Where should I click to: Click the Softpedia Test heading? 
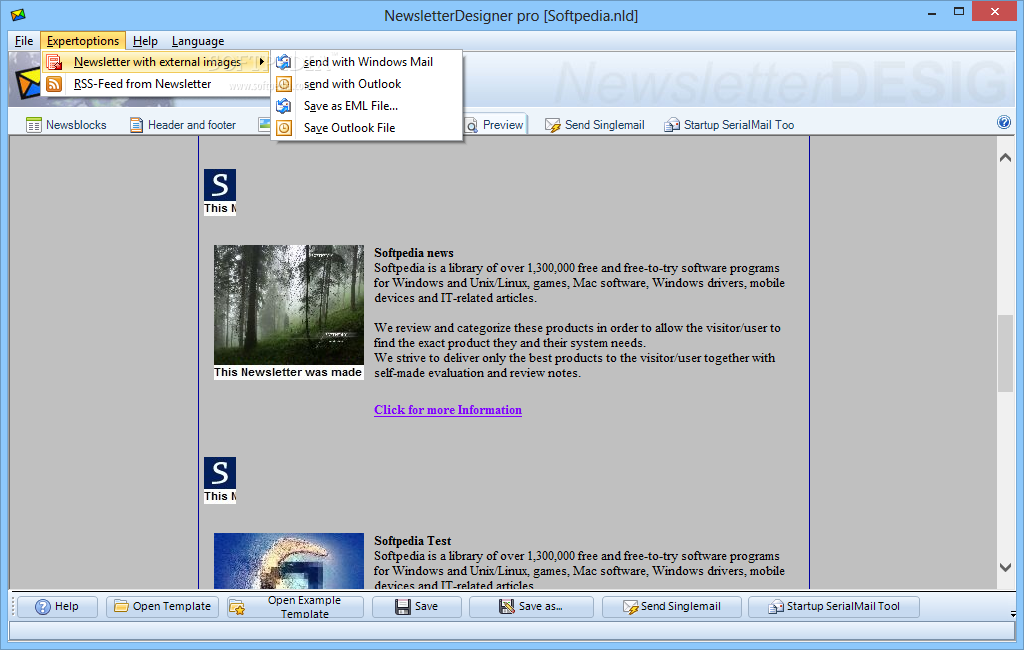pyautogui.click(x=413, y=541)
